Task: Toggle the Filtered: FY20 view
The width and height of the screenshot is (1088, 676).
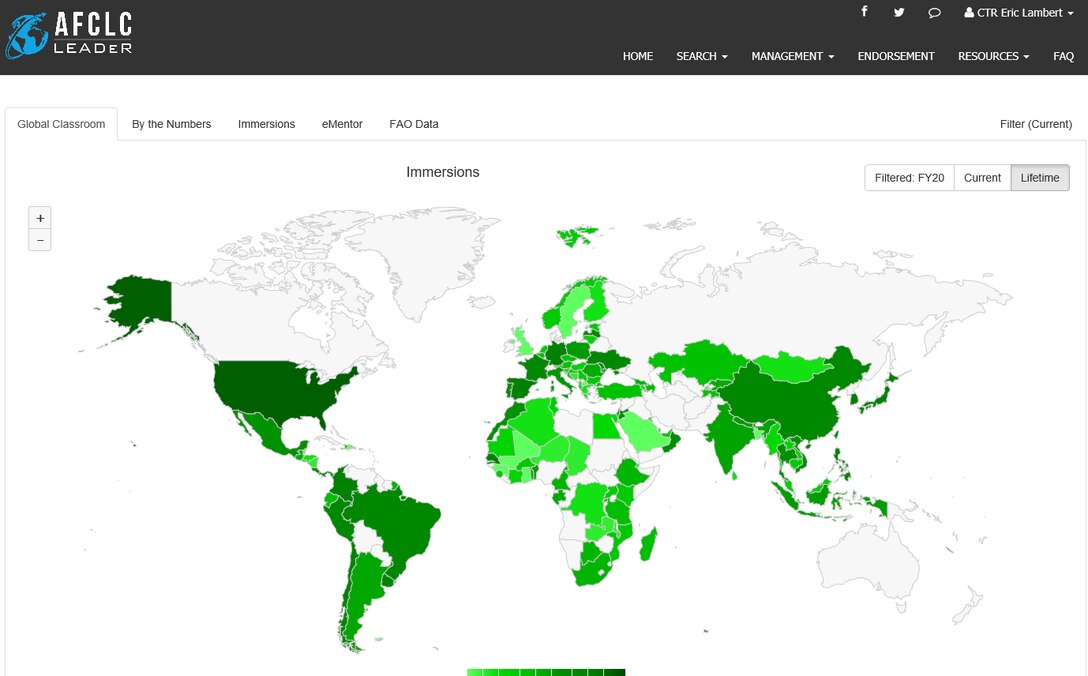Action: pyautogui.click(x=909, y=178)
